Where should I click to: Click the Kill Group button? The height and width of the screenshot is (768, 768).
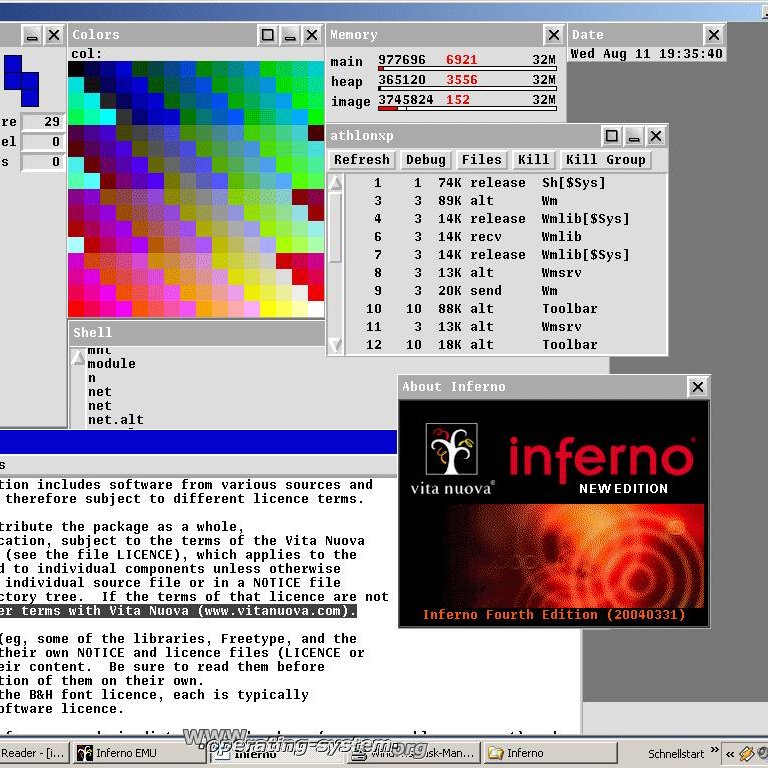(x=605, y=160)
